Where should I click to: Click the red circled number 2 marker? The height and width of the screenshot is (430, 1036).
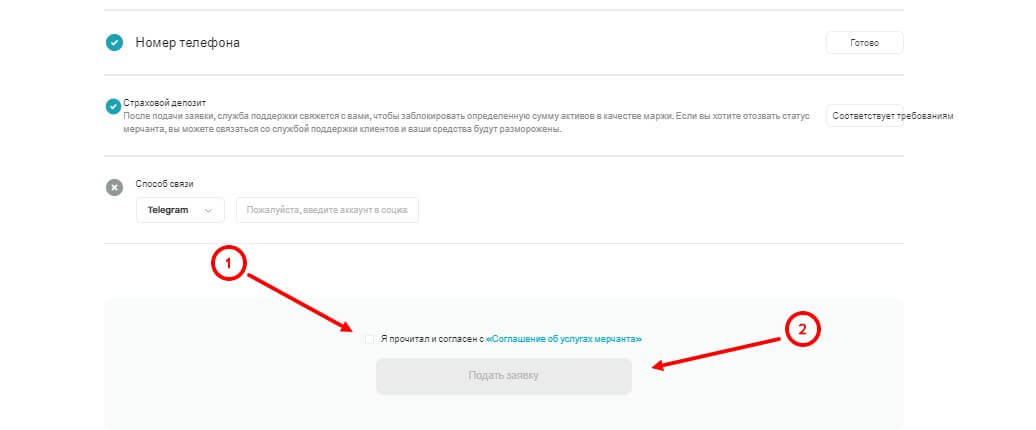coord(801,329)
